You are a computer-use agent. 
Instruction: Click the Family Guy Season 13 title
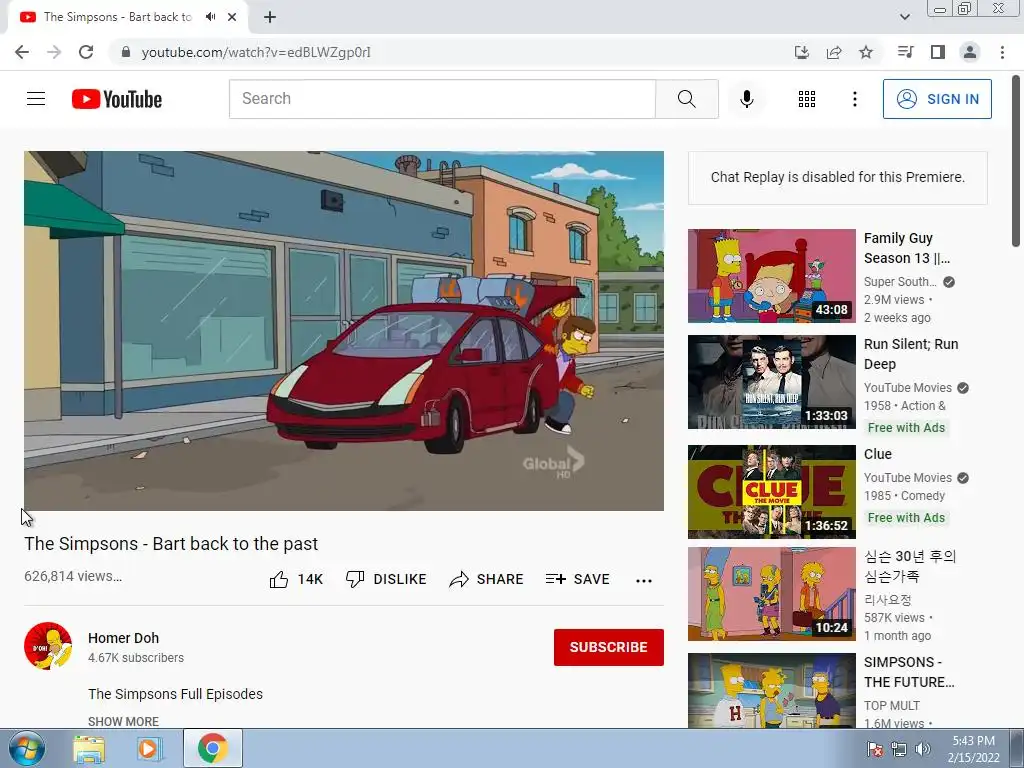[906, 248]
